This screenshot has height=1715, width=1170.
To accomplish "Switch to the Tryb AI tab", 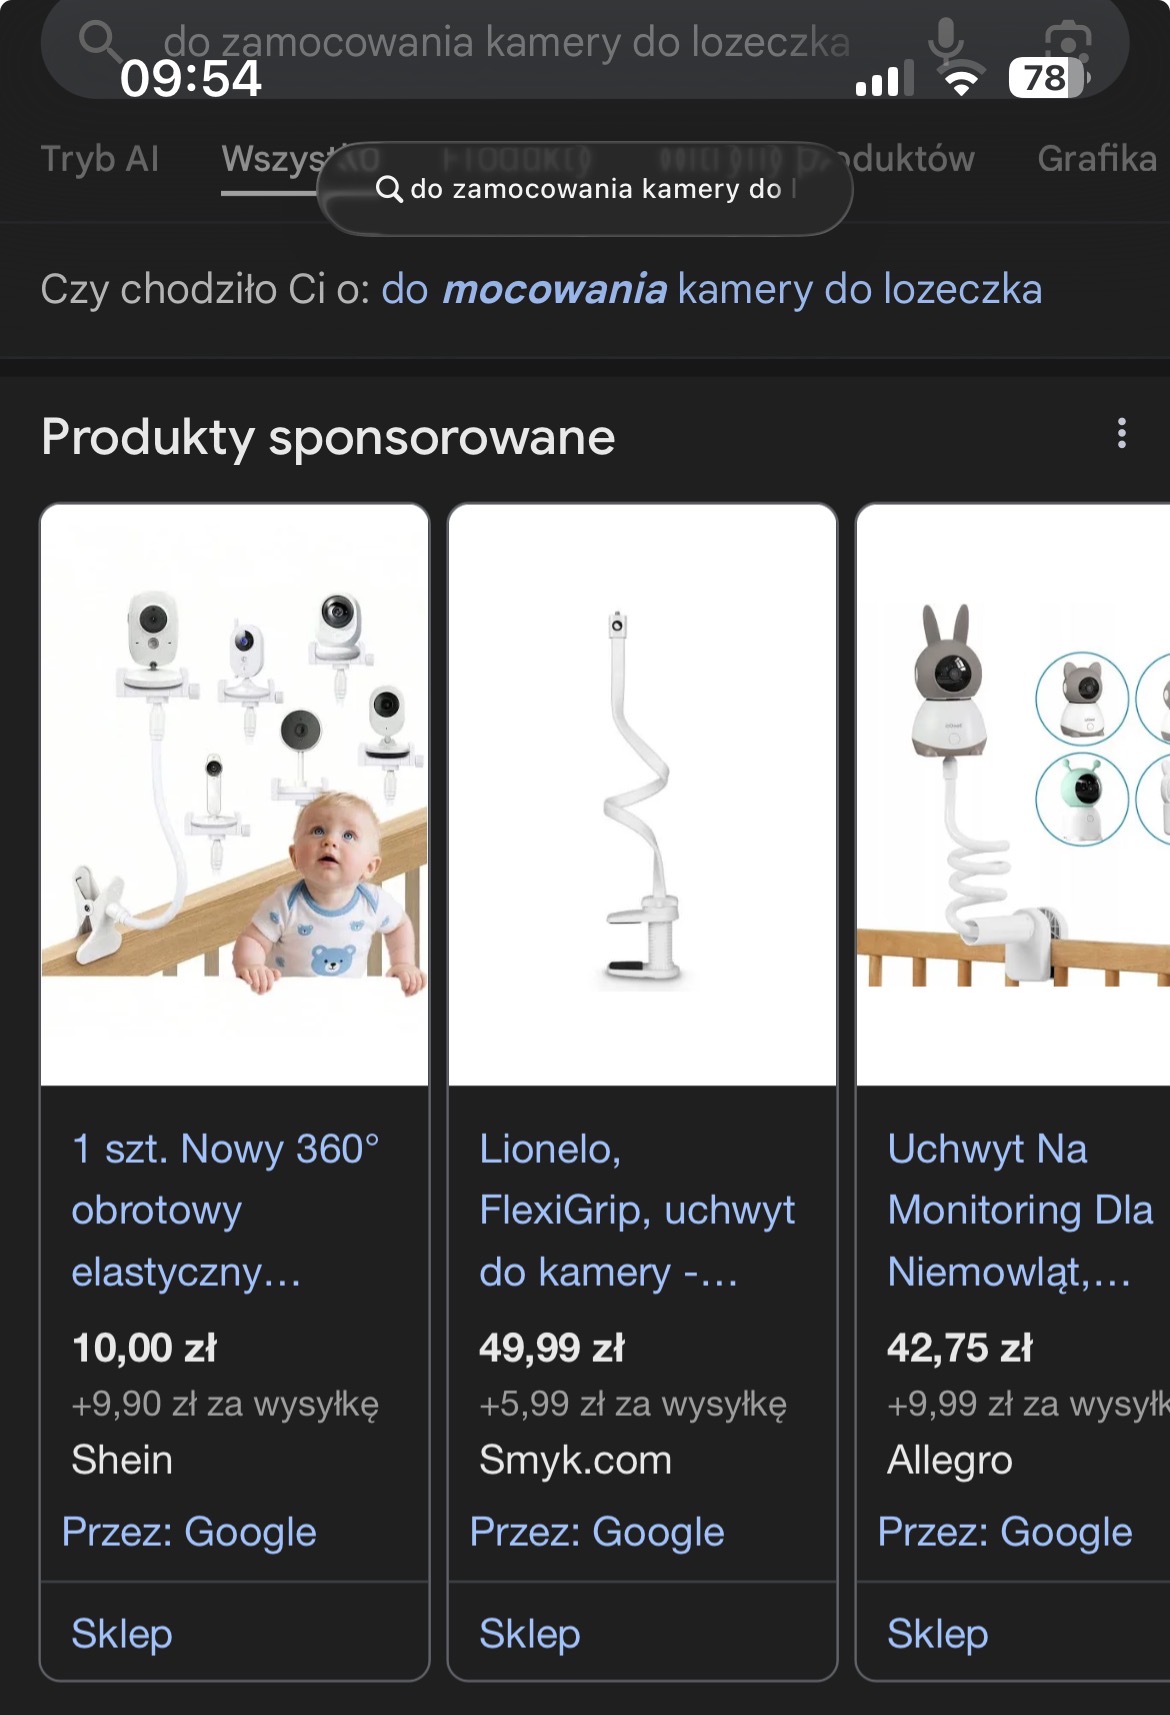I will coord(100,159).
